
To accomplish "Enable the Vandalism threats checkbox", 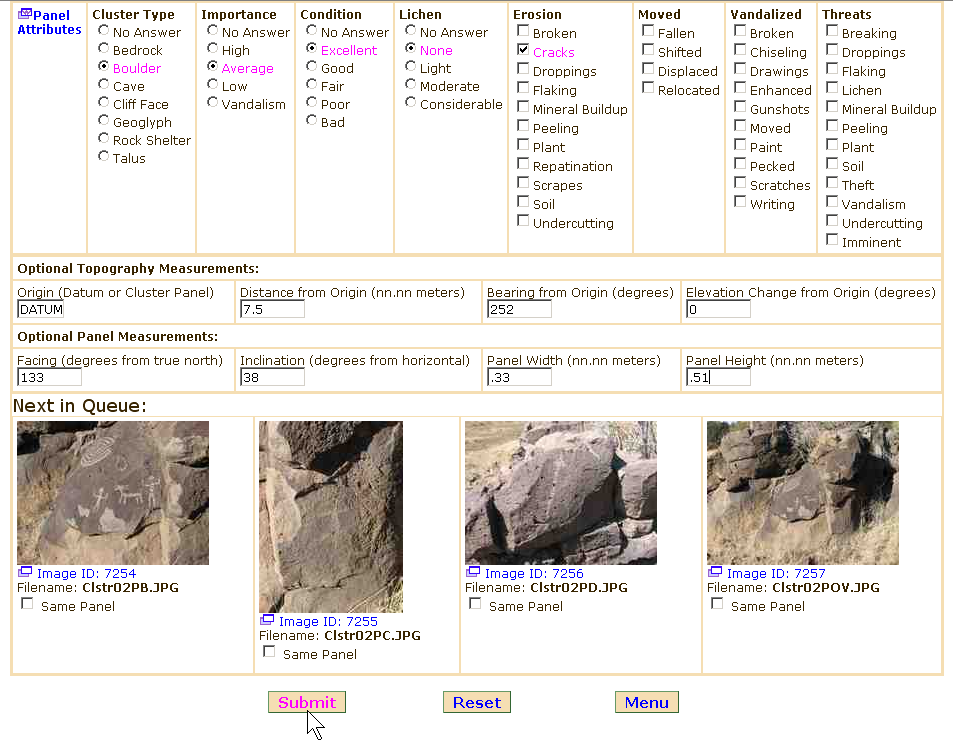I will pos(832,202).
